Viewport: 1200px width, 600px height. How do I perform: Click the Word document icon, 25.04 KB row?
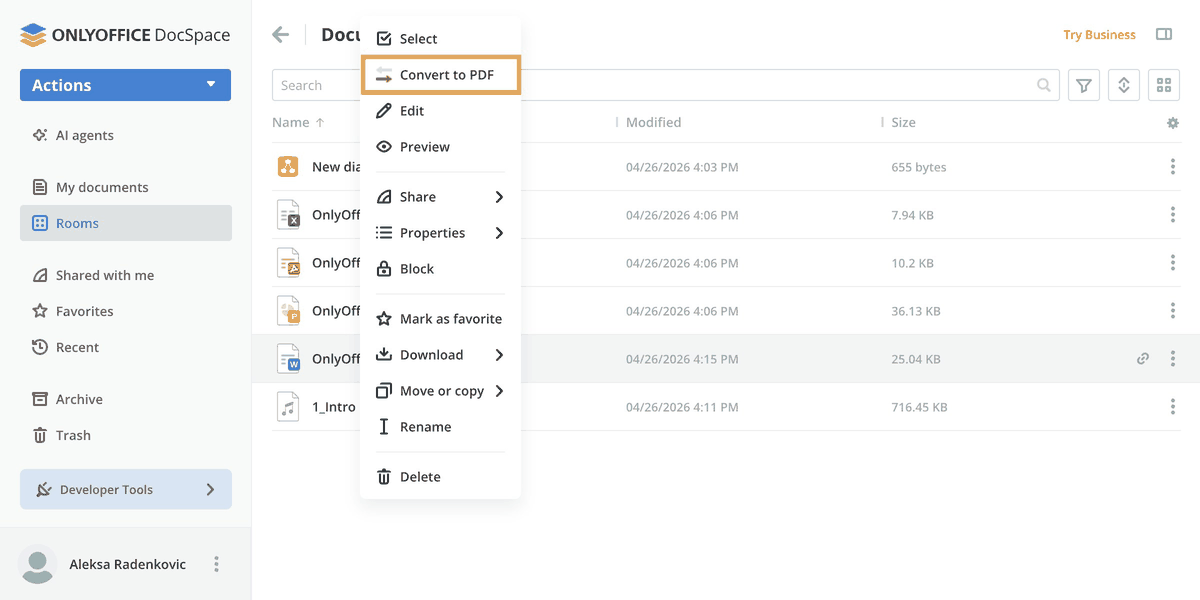pos(288,359)
